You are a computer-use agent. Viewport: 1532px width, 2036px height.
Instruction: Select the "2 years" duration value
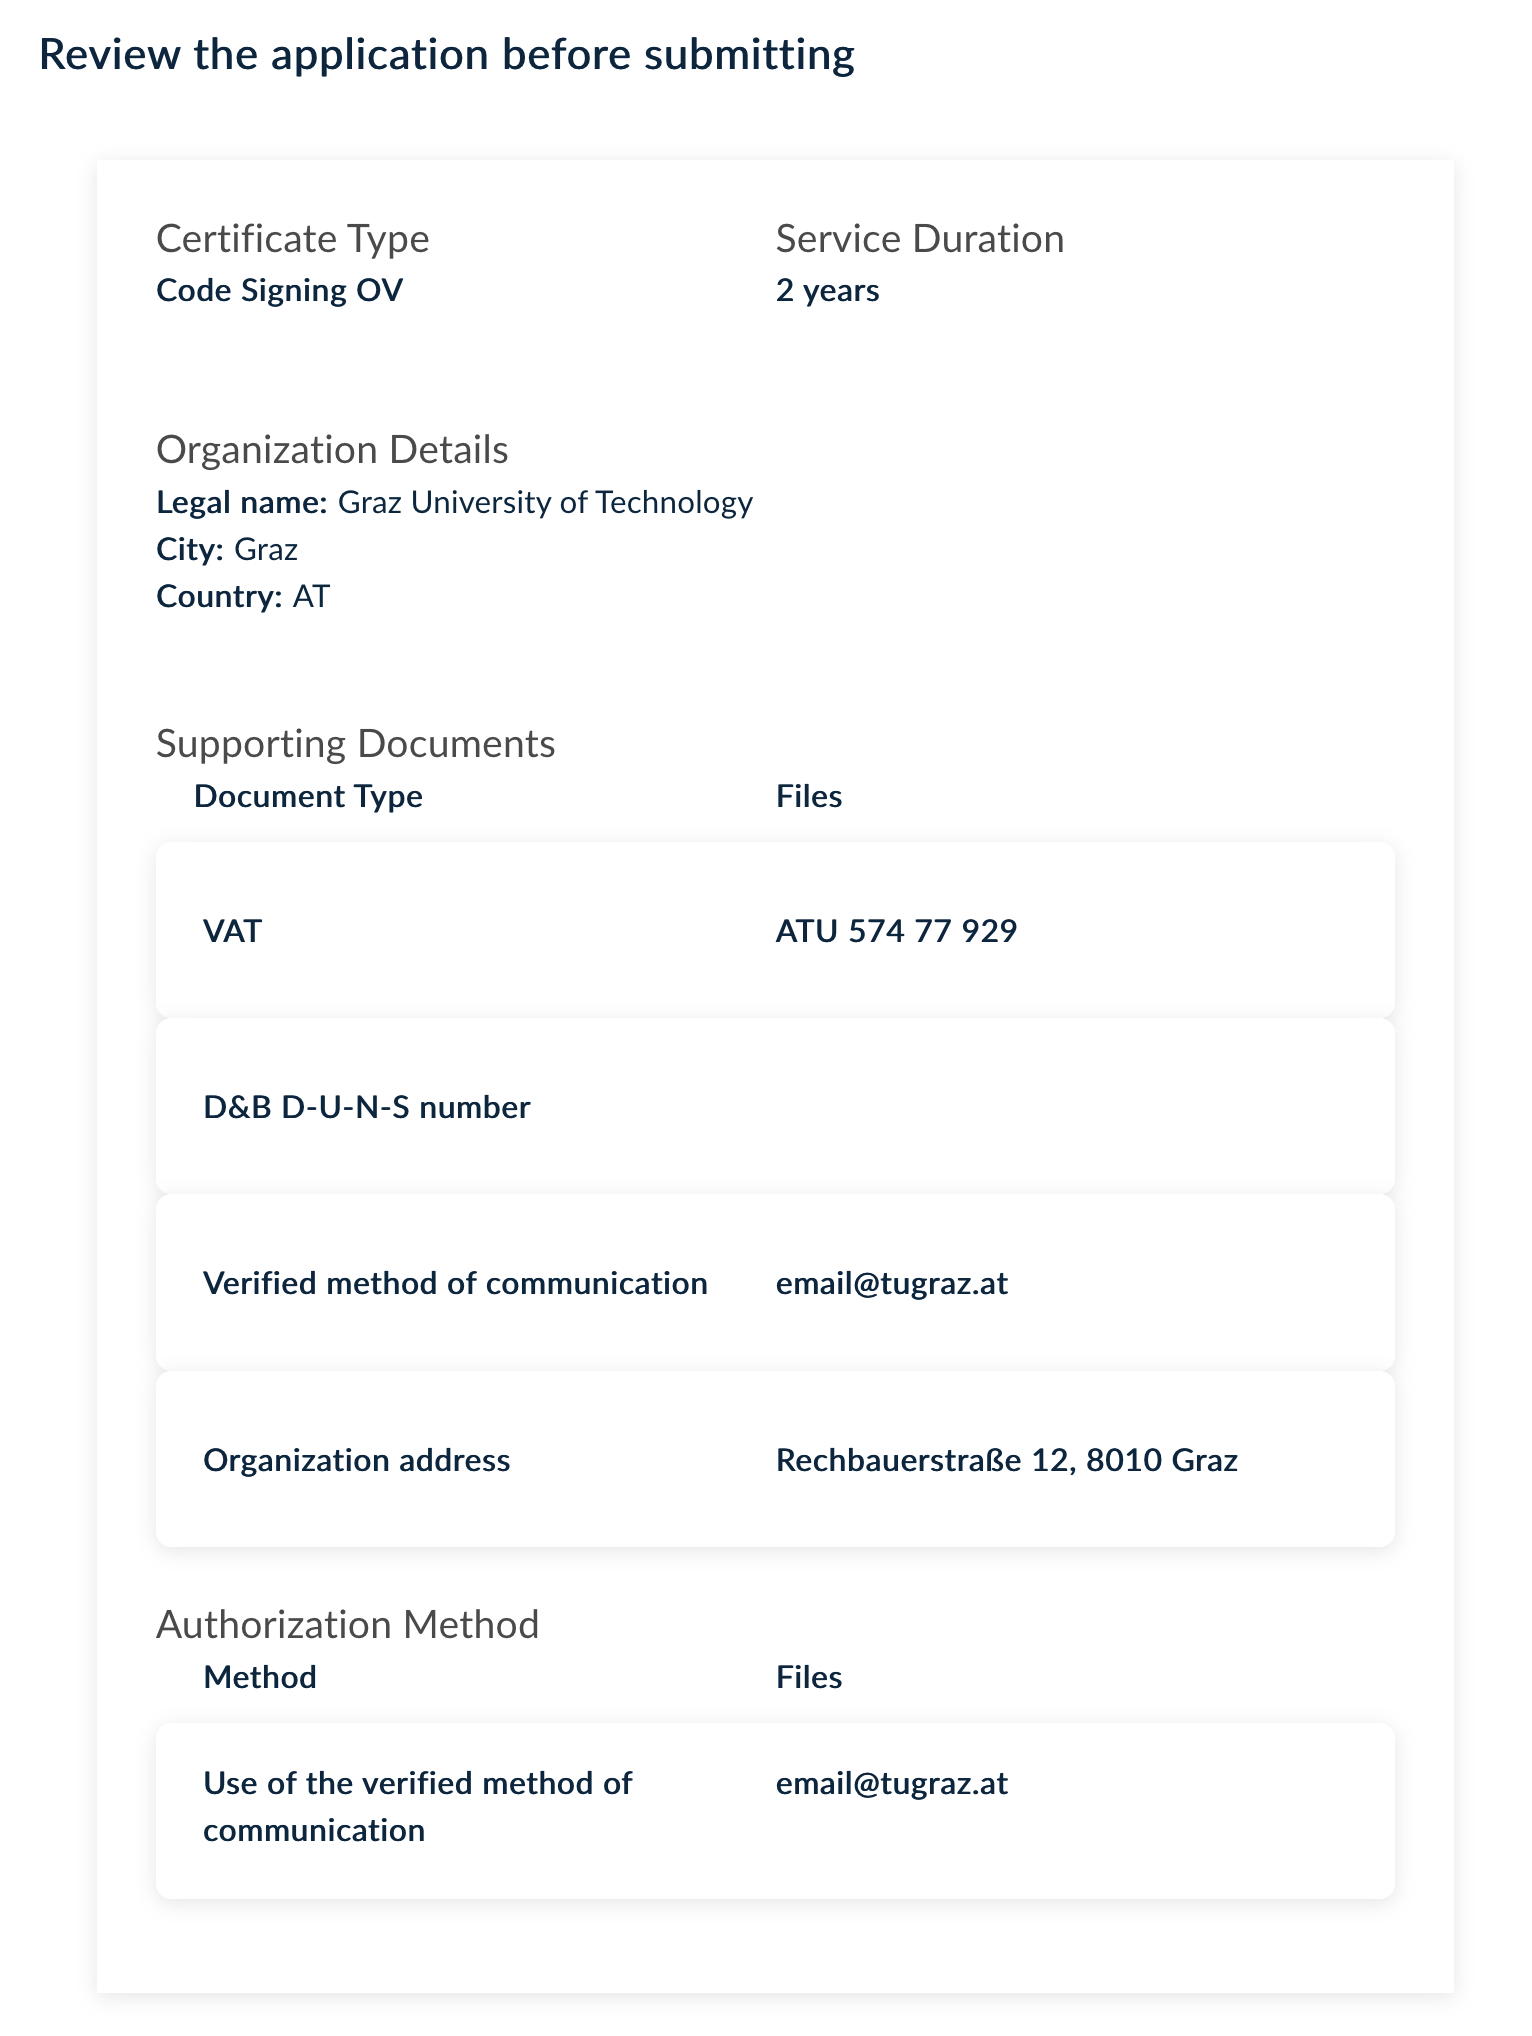point(827,290)
